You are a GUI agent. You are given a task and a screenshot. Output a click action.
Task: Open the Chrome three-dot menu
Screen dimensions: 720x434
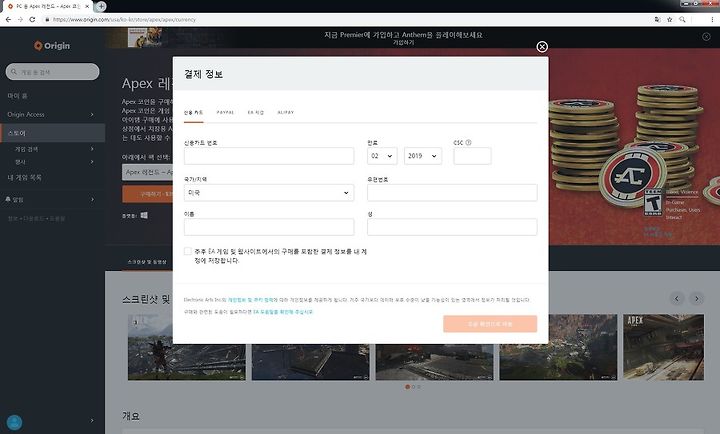point(712,19)
